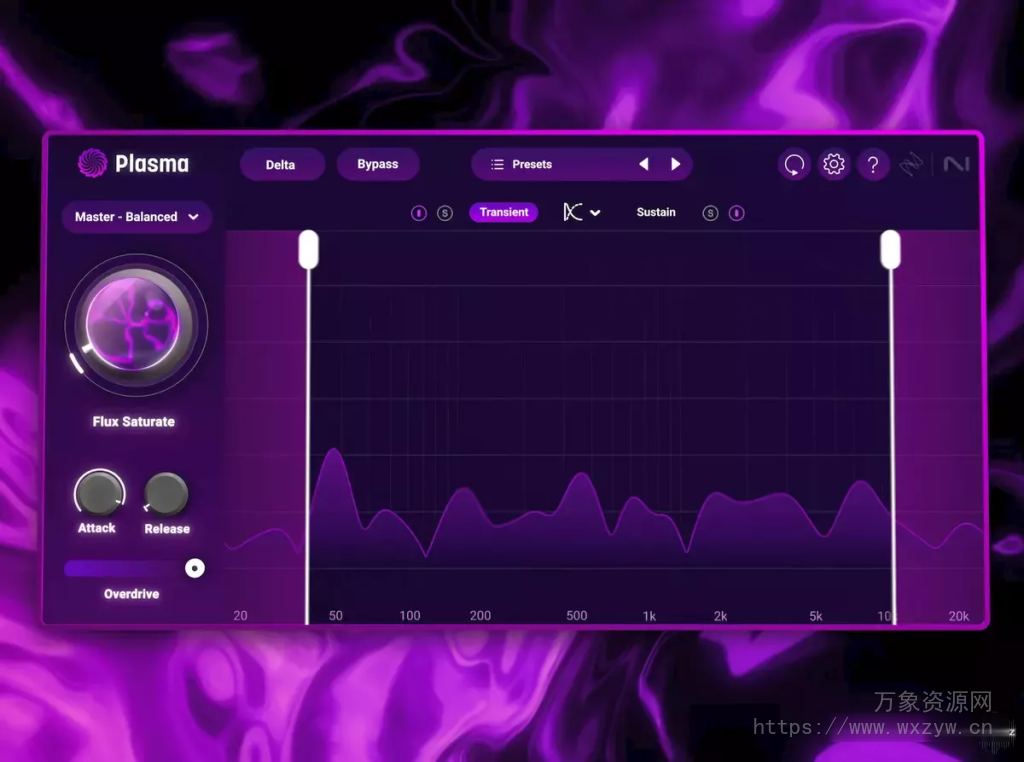Open the help question mark
Image resolution: width=1024 pixels, height=762 pixels.
coord(874,164)
